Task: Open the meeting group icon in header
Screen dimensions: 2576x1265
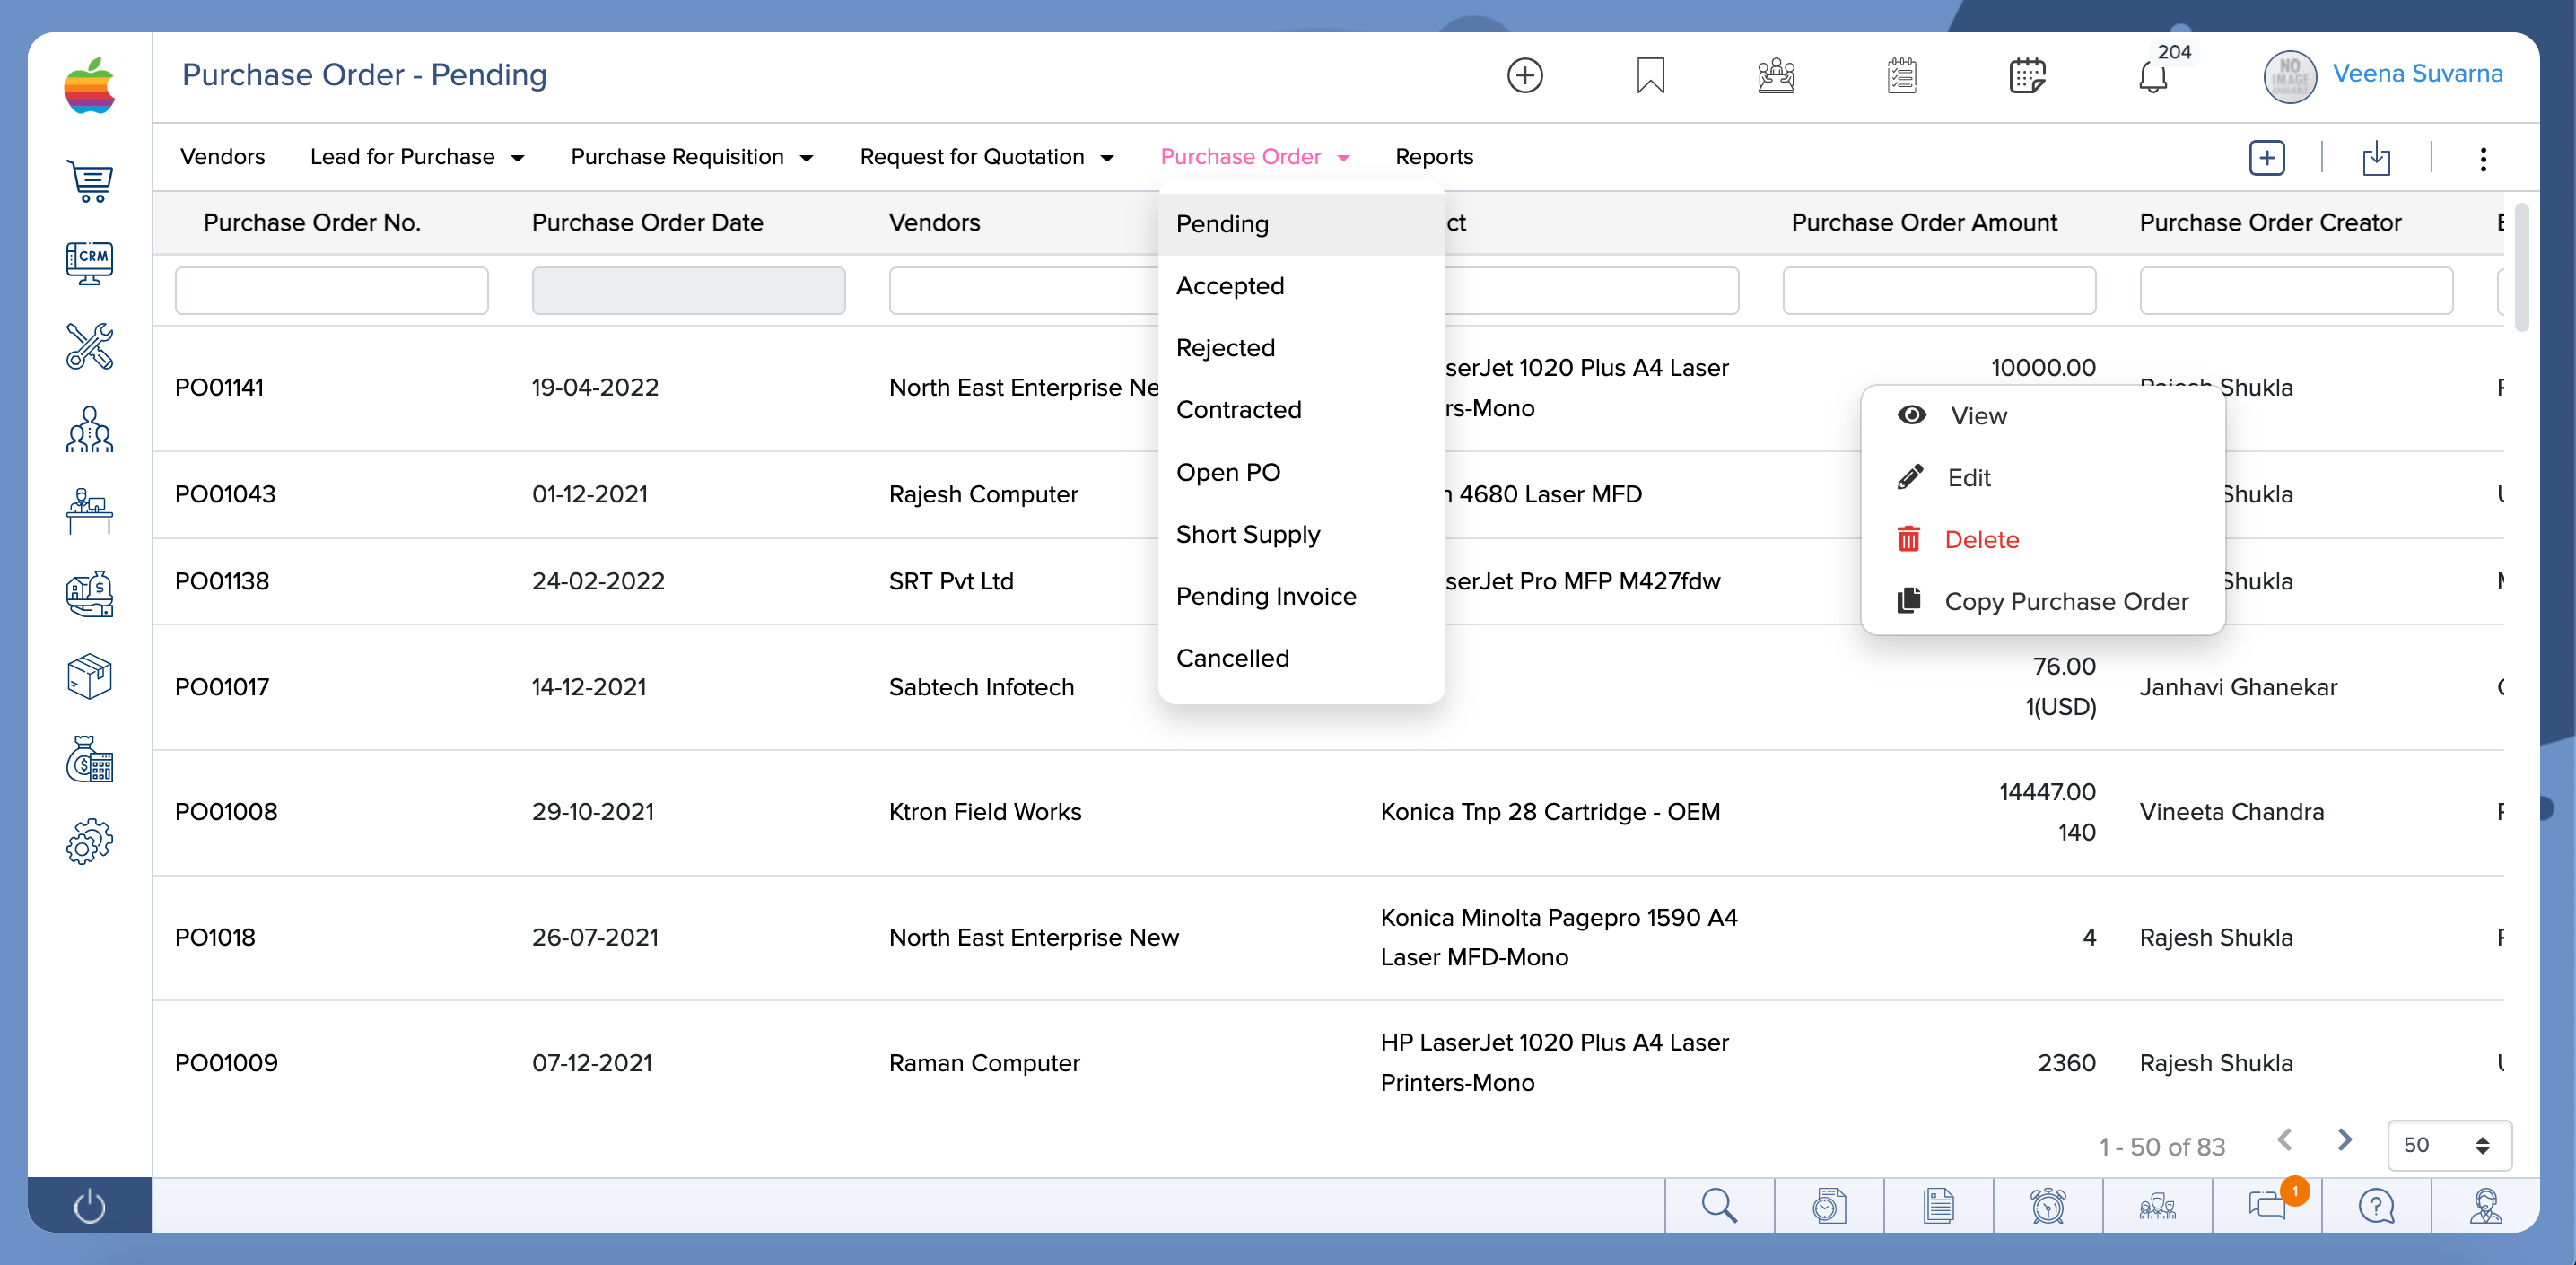Action: (1776, 75)
